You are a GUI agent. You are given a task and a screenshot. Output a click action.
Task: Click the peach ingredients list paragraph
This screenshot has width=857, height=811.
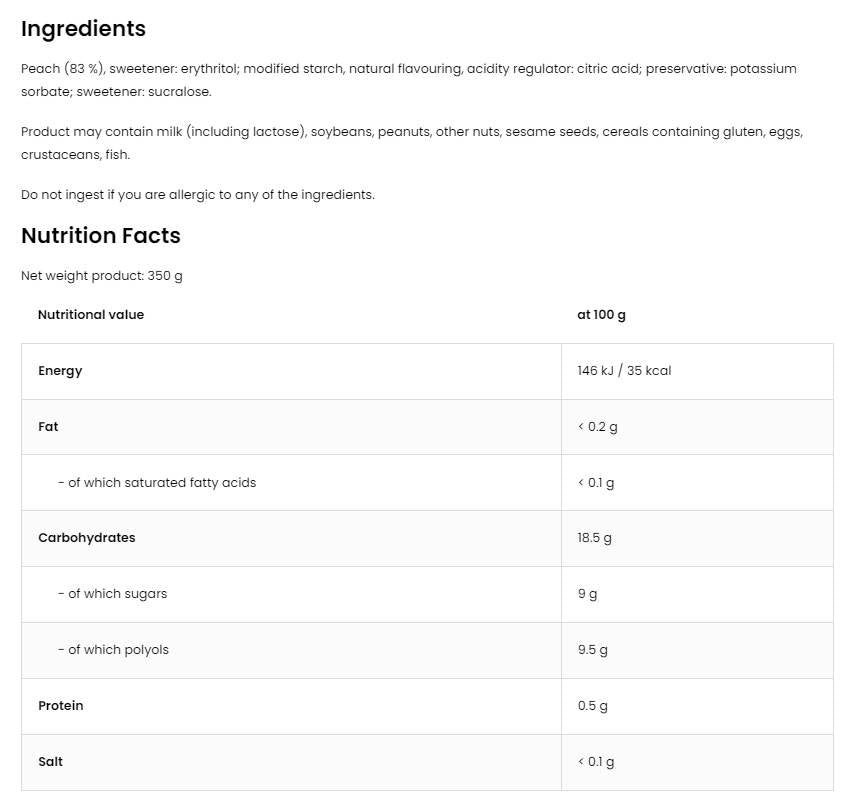point(408,80)
